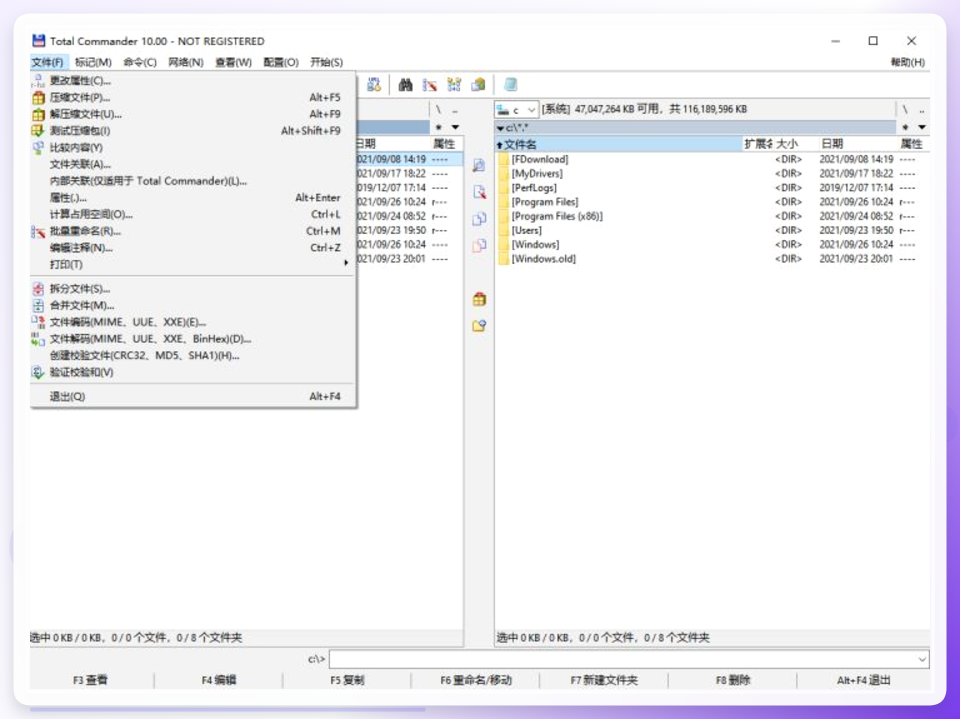Select 解压缩文件(U)... menu entry
Screen dimensions: 960x719
(x=193, y=114)
